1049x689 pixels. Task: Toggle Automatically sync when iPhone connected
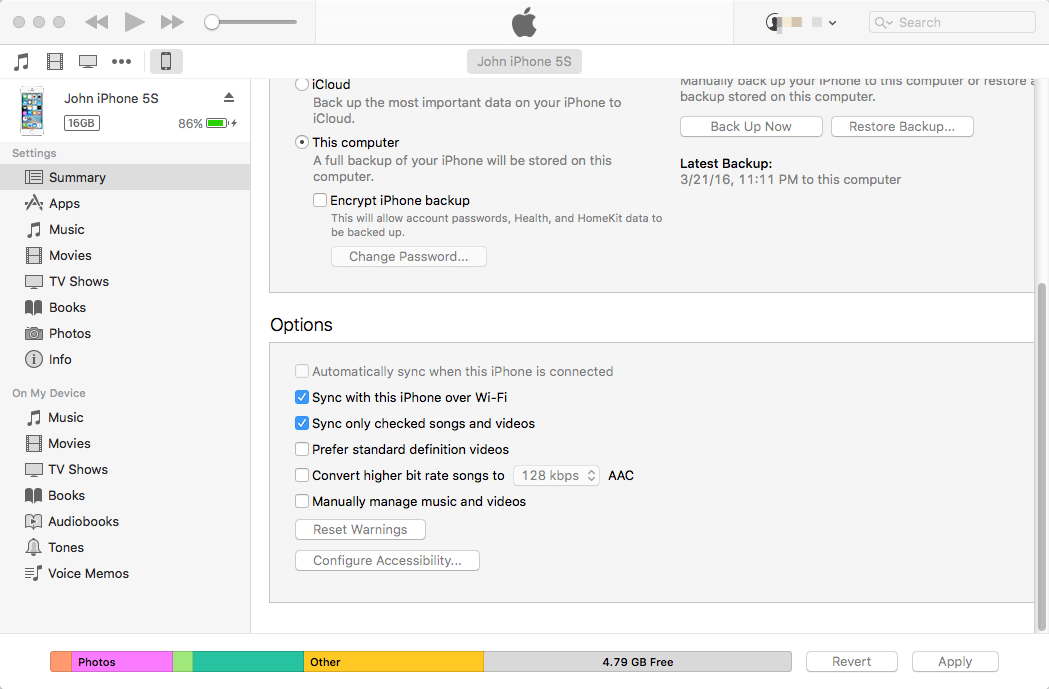click(302, 371)
